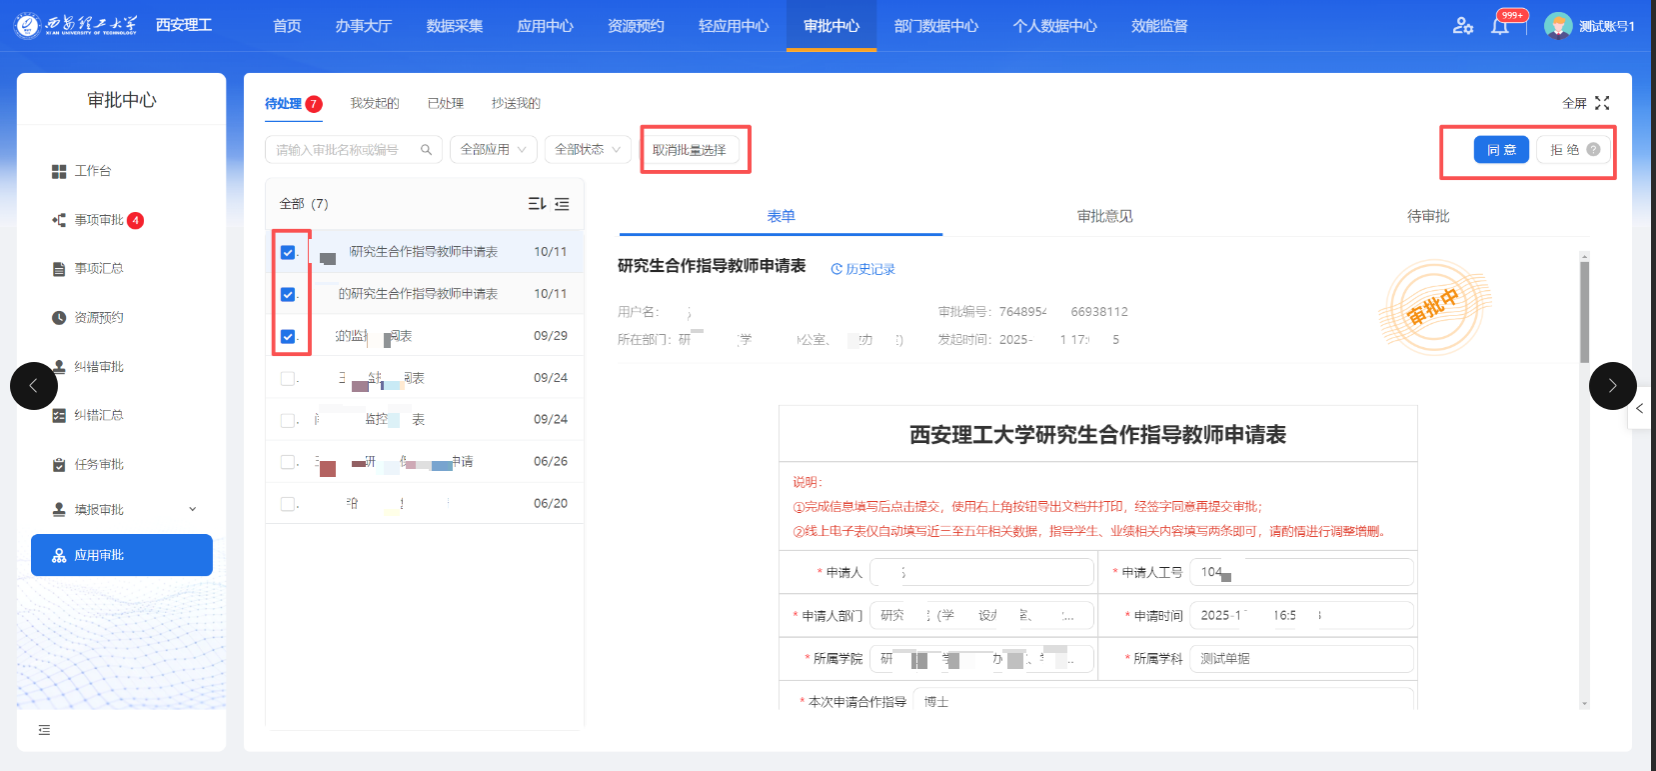Click the form's vertical scrollbar
This screenshot has height=771, width=1656.
[x=1584, y=312]
